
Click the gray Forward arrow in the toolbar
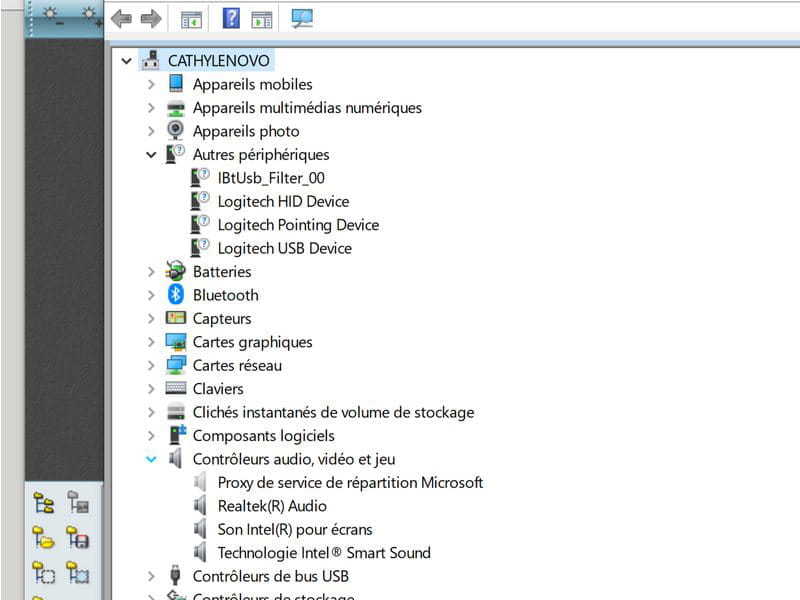coord(151,19)
